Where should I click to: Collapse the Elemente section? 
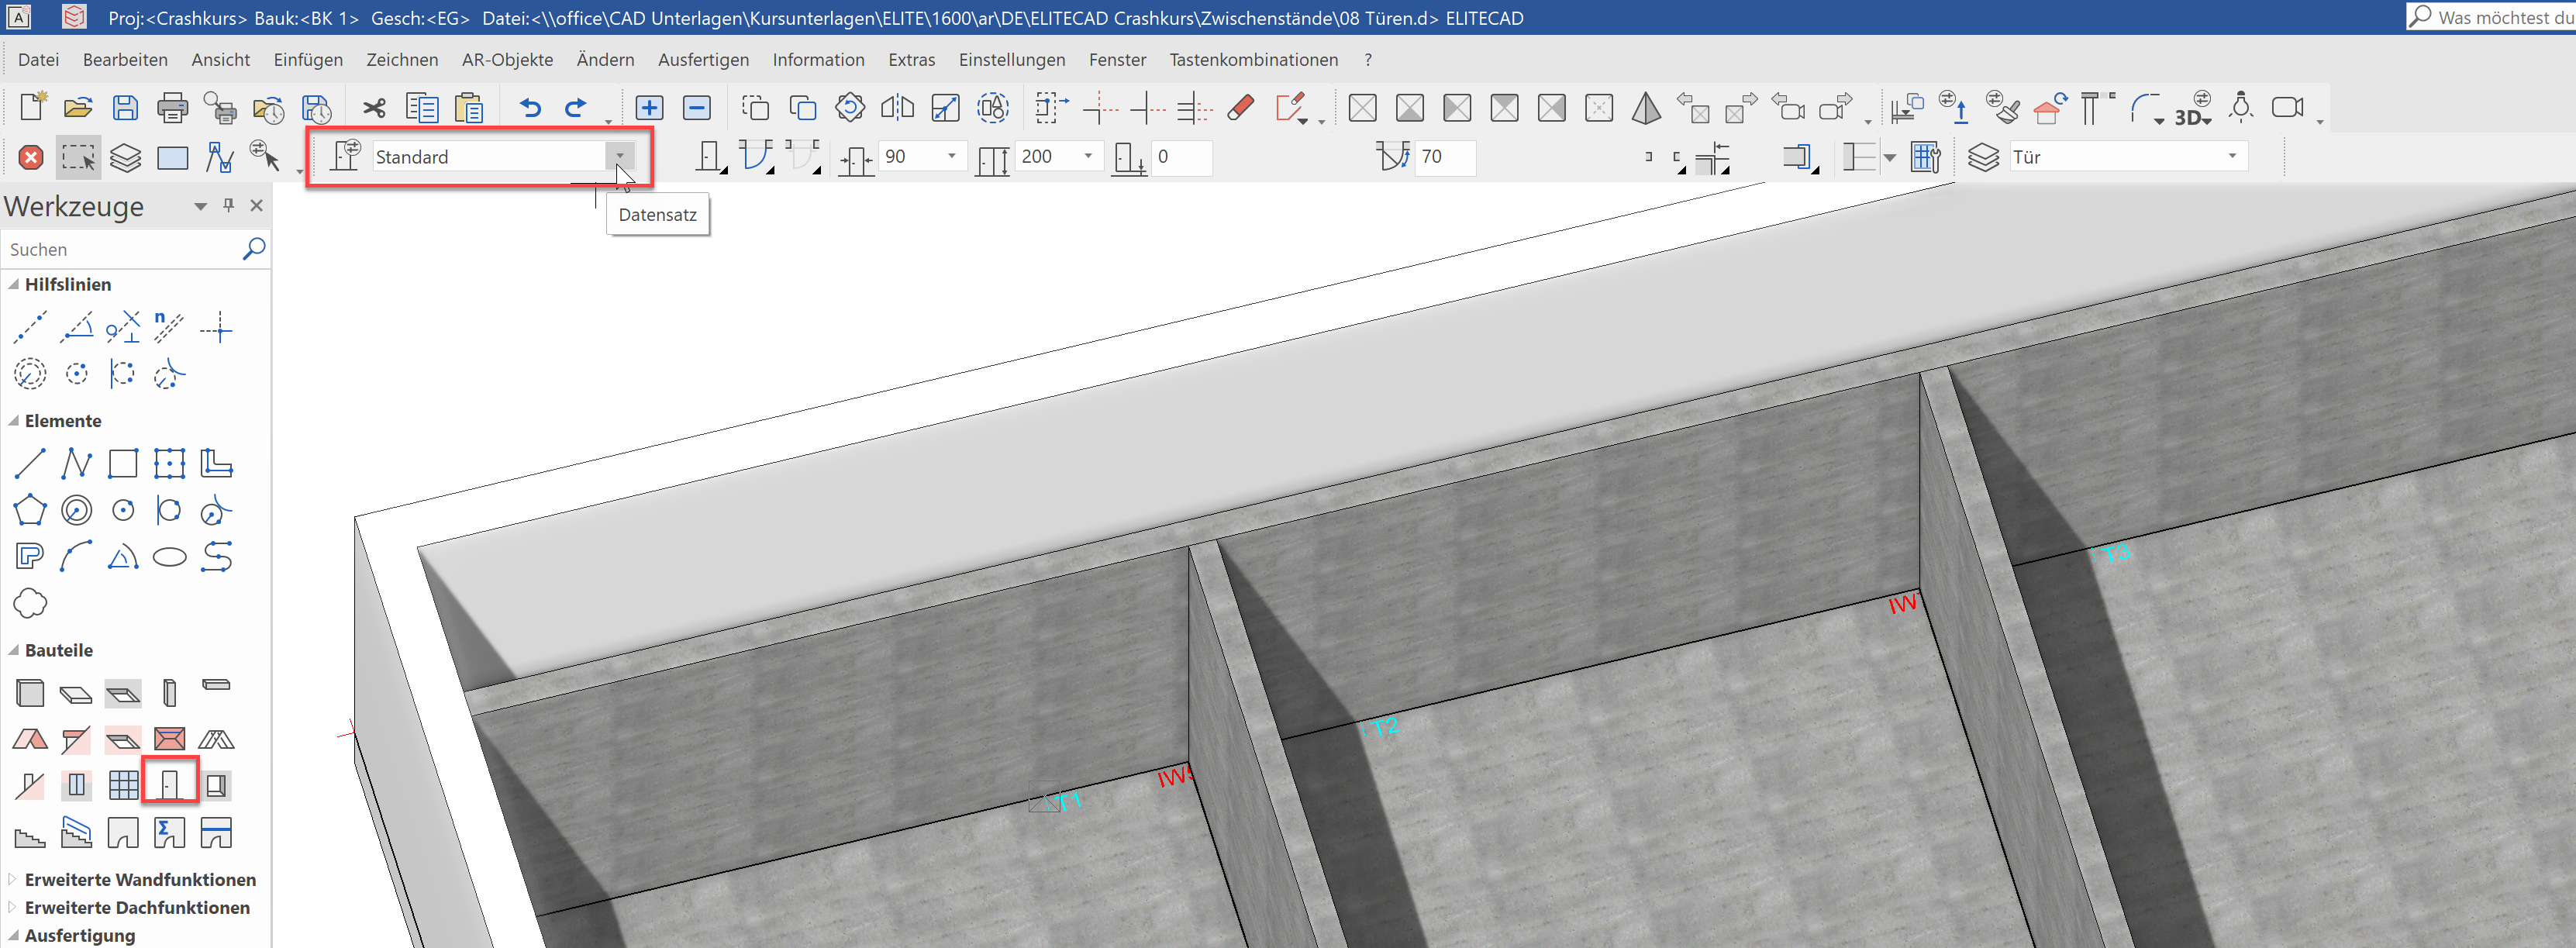point(14,421)
